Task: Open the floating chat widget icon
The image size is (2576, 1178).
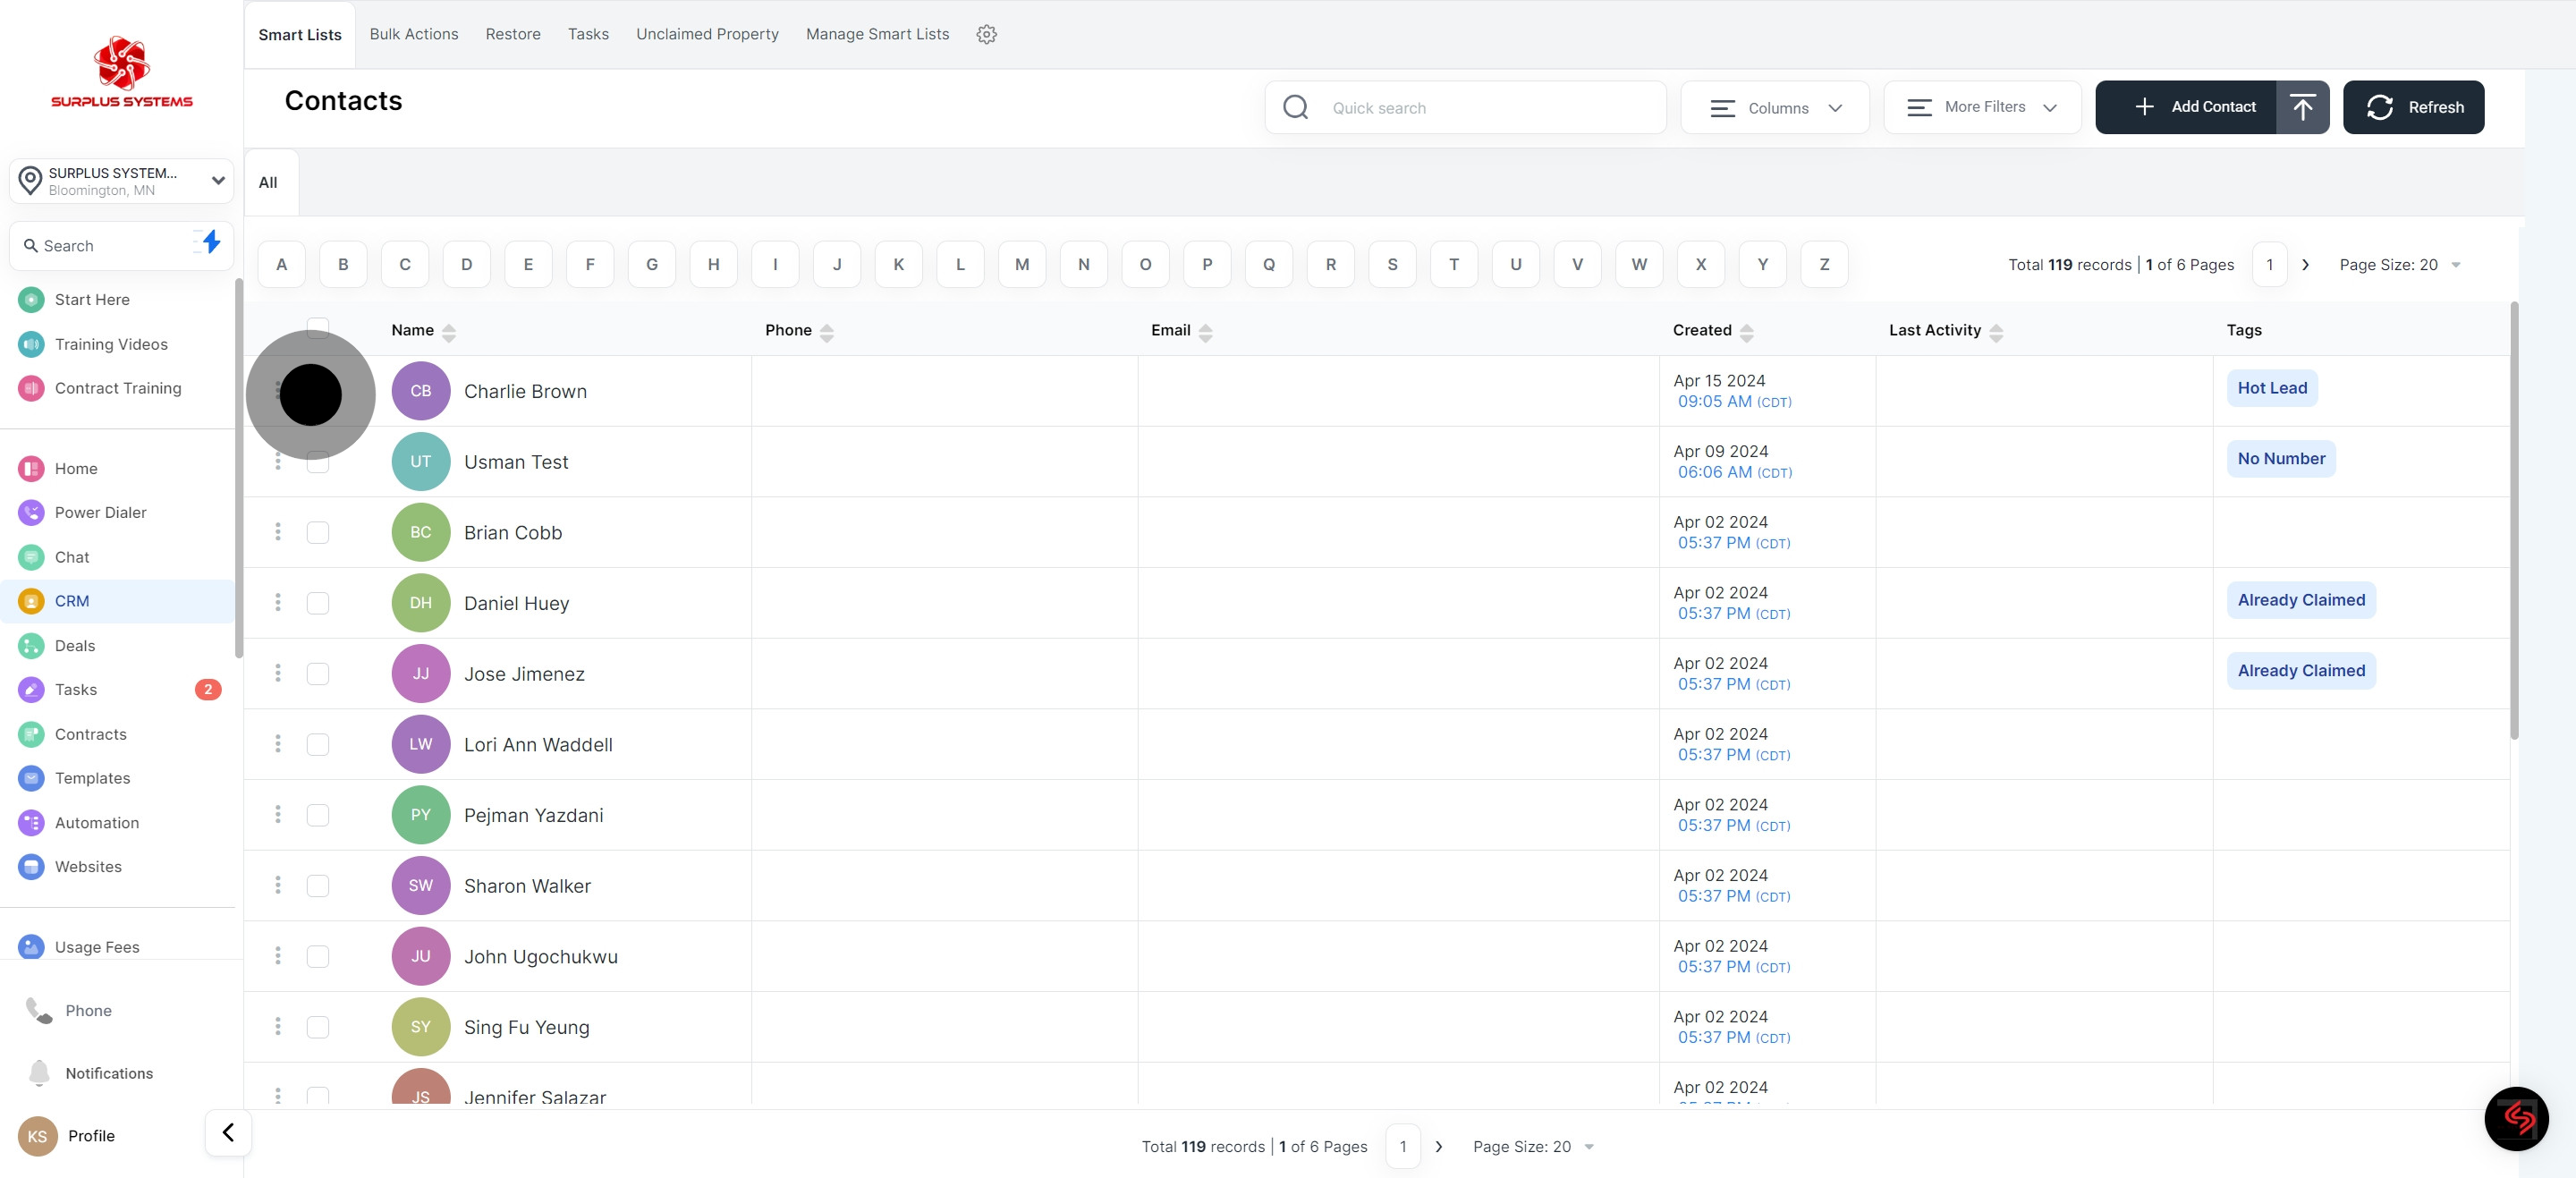Action: click(x=2516, y=1118)
